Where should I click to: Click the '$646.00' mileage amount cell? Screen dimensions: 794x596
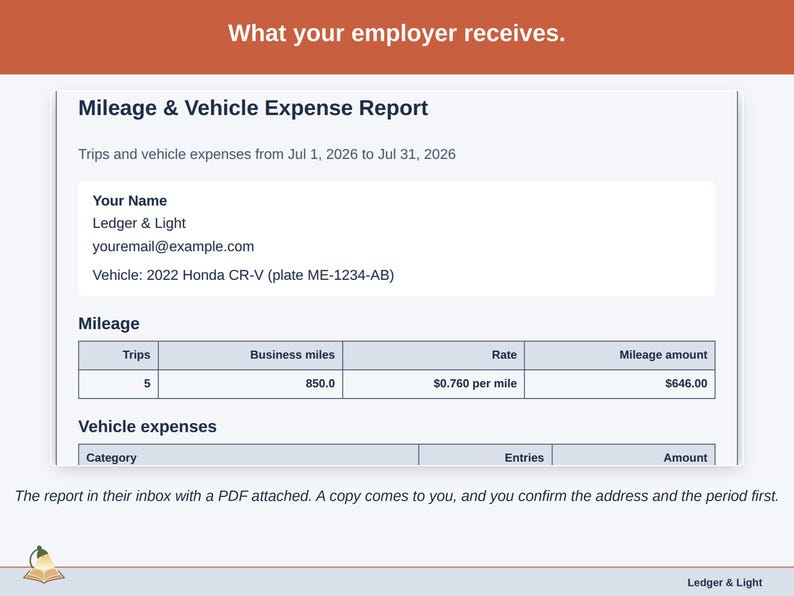(x=620, y=384)
